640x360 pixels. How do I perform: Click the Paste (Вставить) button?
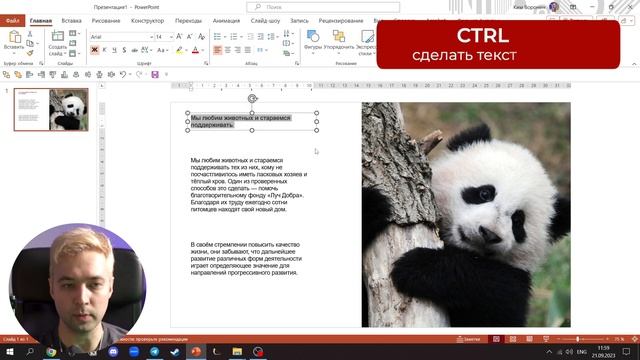click(14, 42)
